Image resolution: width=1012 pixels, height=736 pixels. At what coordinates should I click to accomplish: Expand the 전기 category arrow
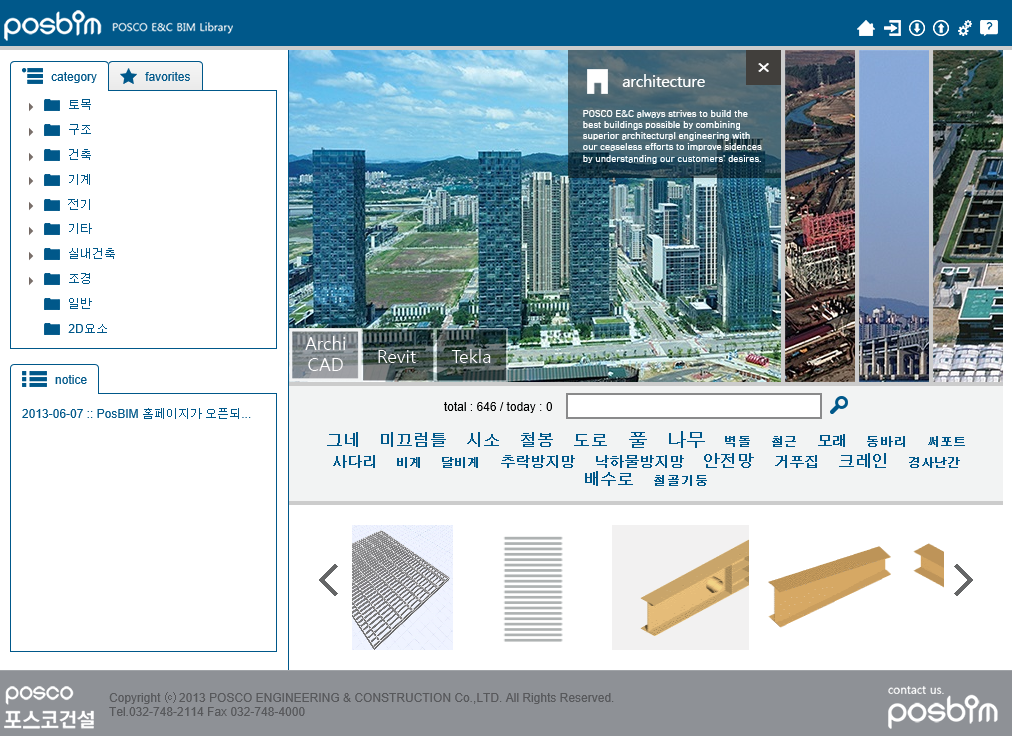30,206
